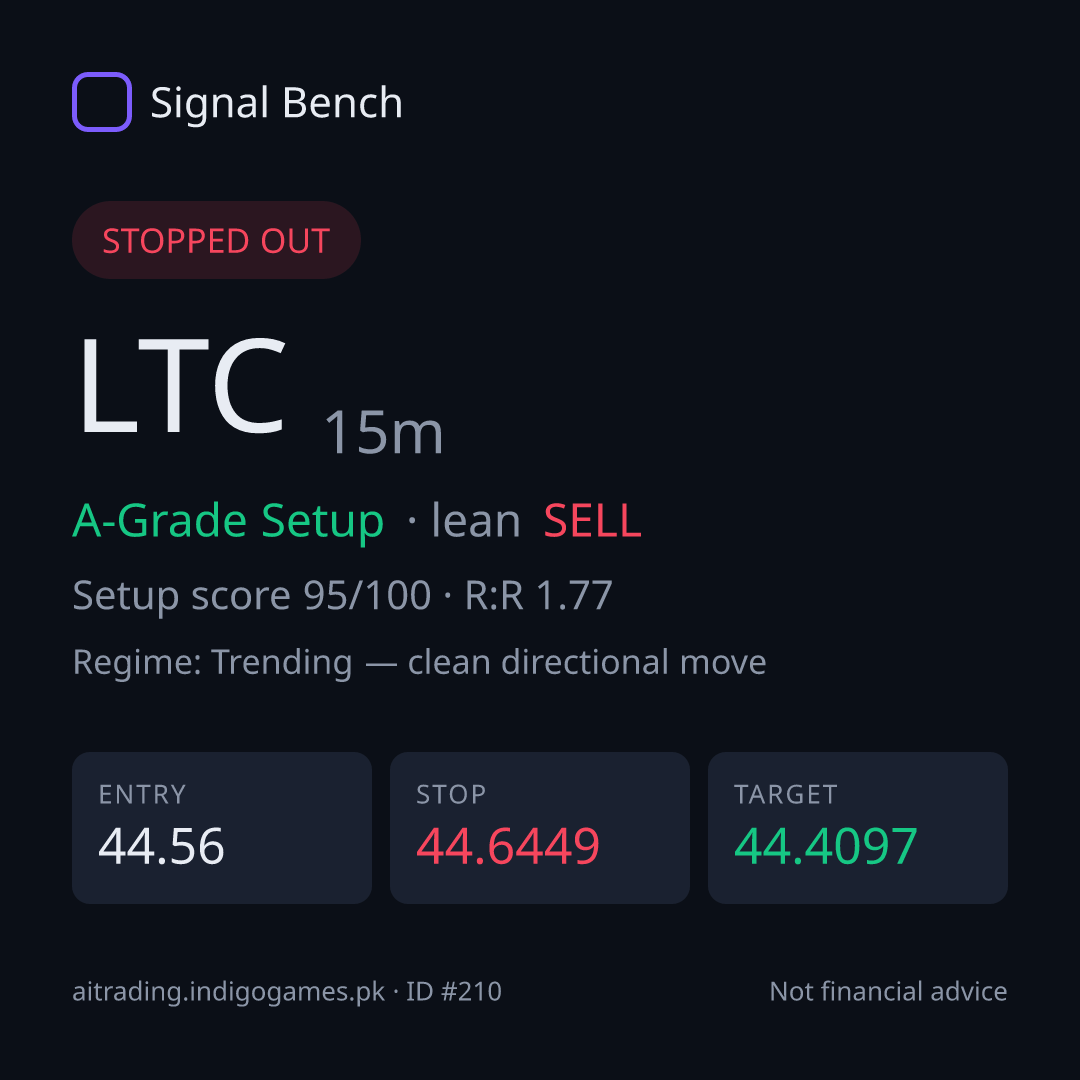Click the Regime: Trending description line

tap(419, 663)
